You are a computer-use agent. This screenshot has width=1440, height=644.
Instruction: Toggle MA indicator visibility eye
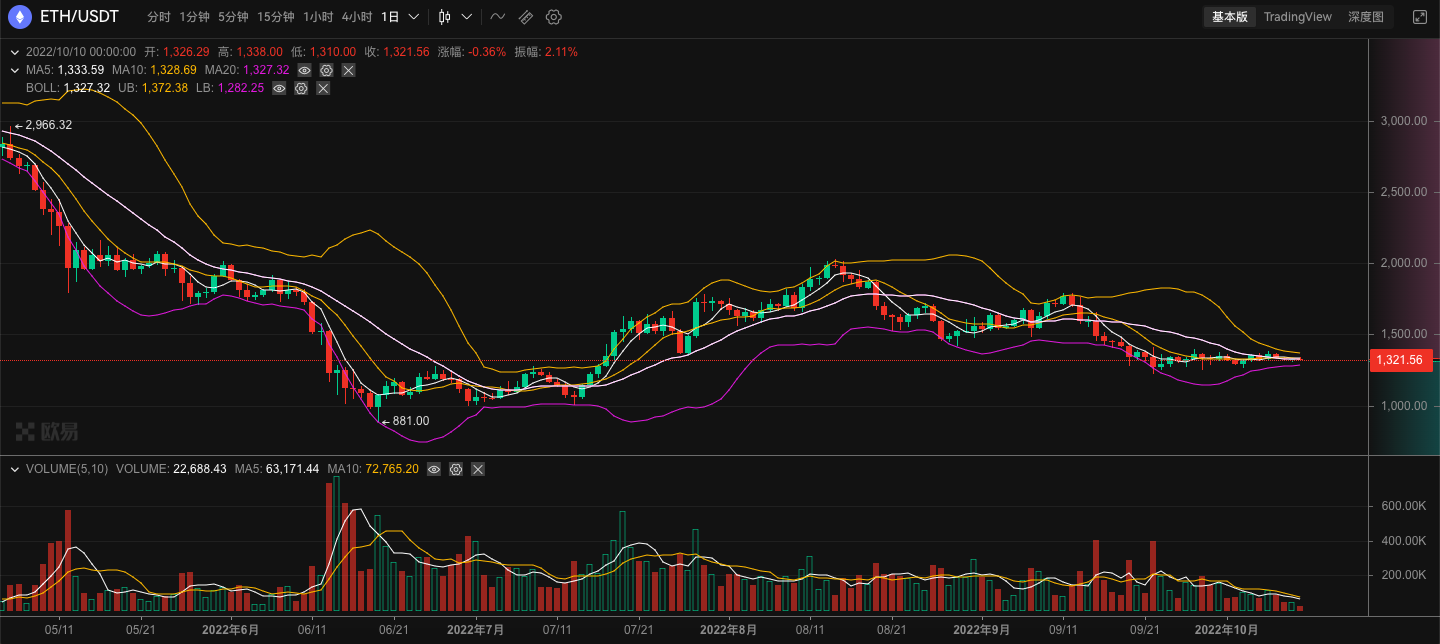point(304,70)
